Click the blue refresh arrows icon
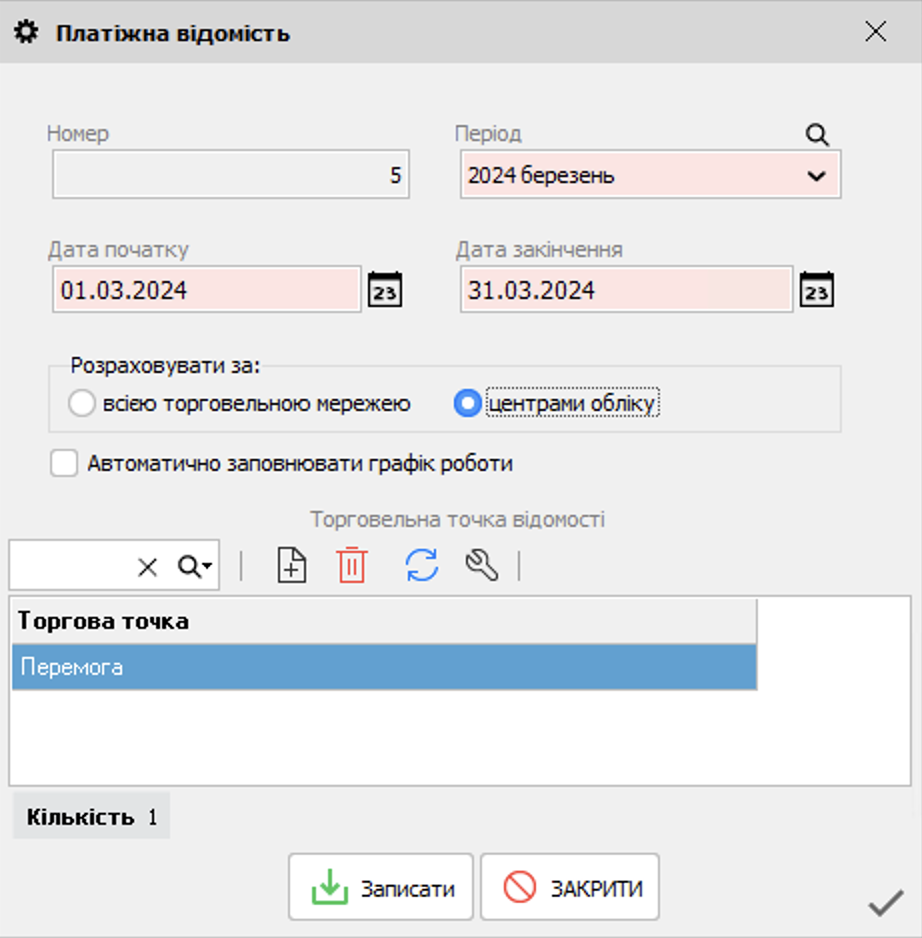The width and height of the screenshot is (922, 938). 422,566
